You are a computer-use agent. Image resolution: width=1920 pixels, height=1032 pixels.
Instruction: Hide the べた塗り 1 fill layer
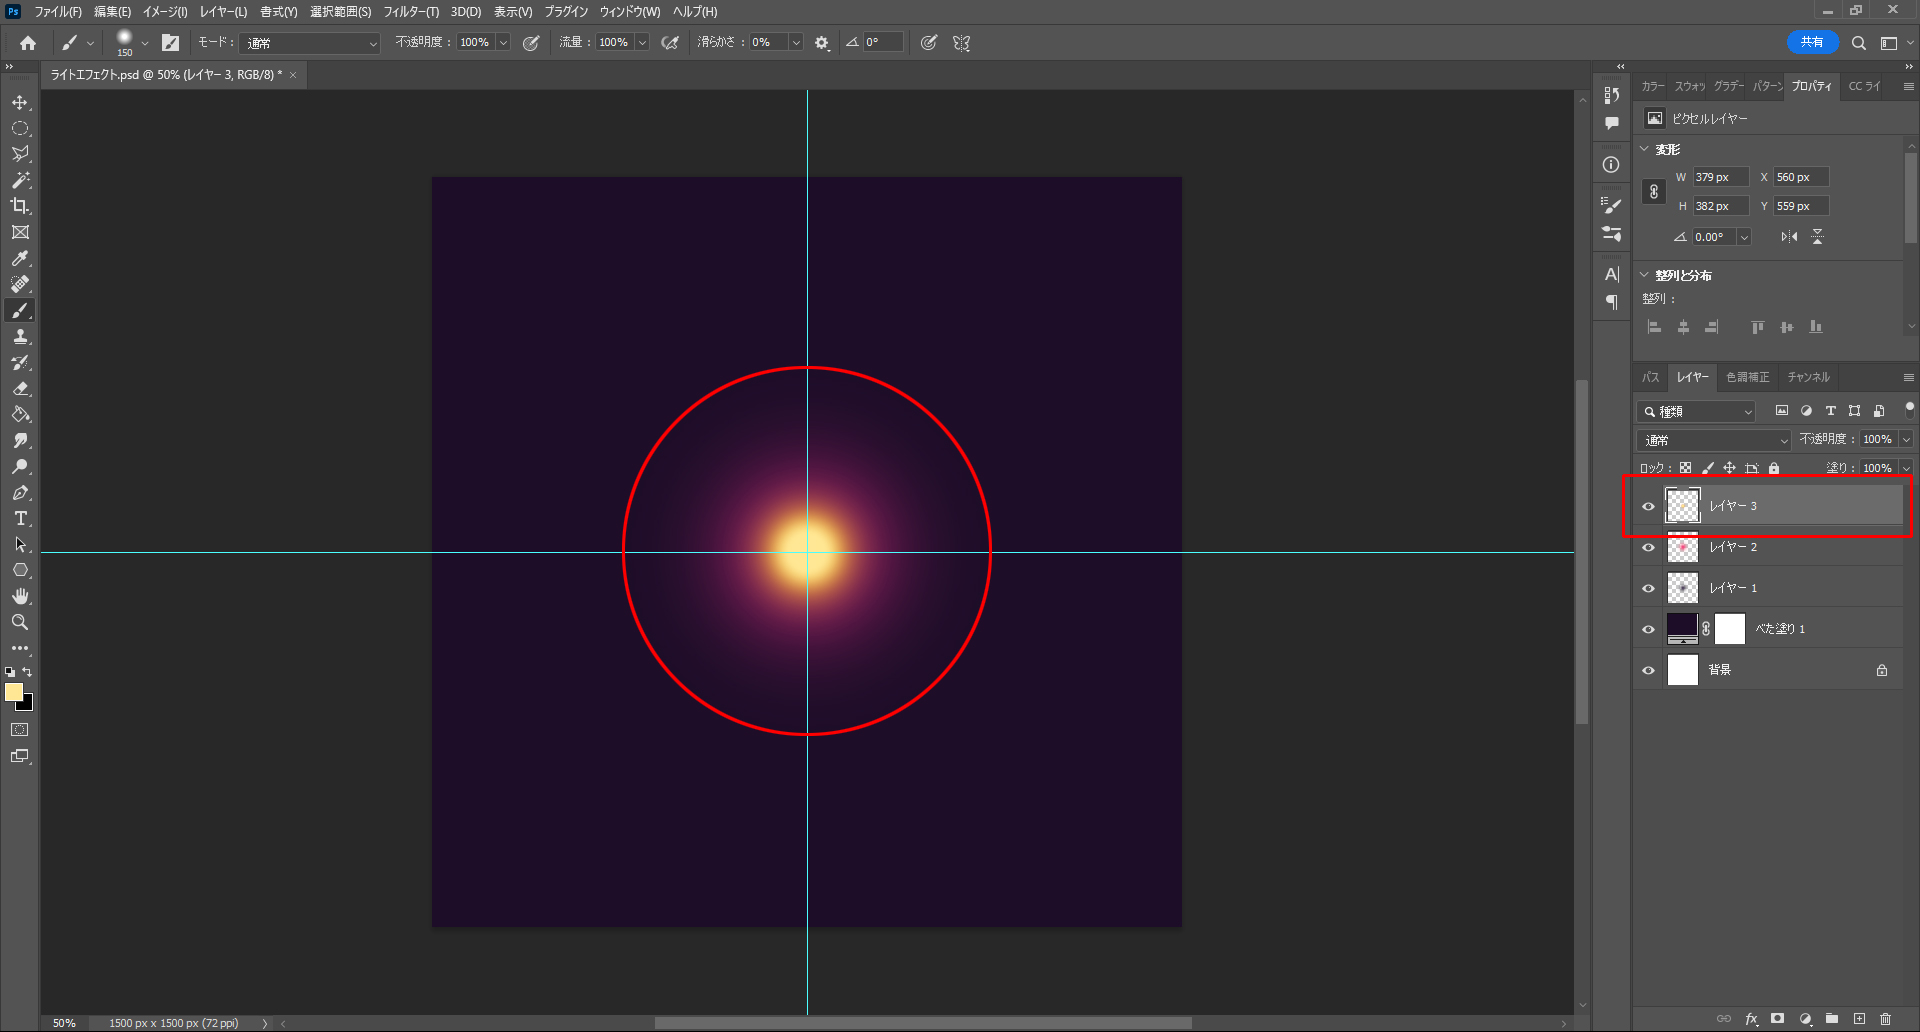1649,629
